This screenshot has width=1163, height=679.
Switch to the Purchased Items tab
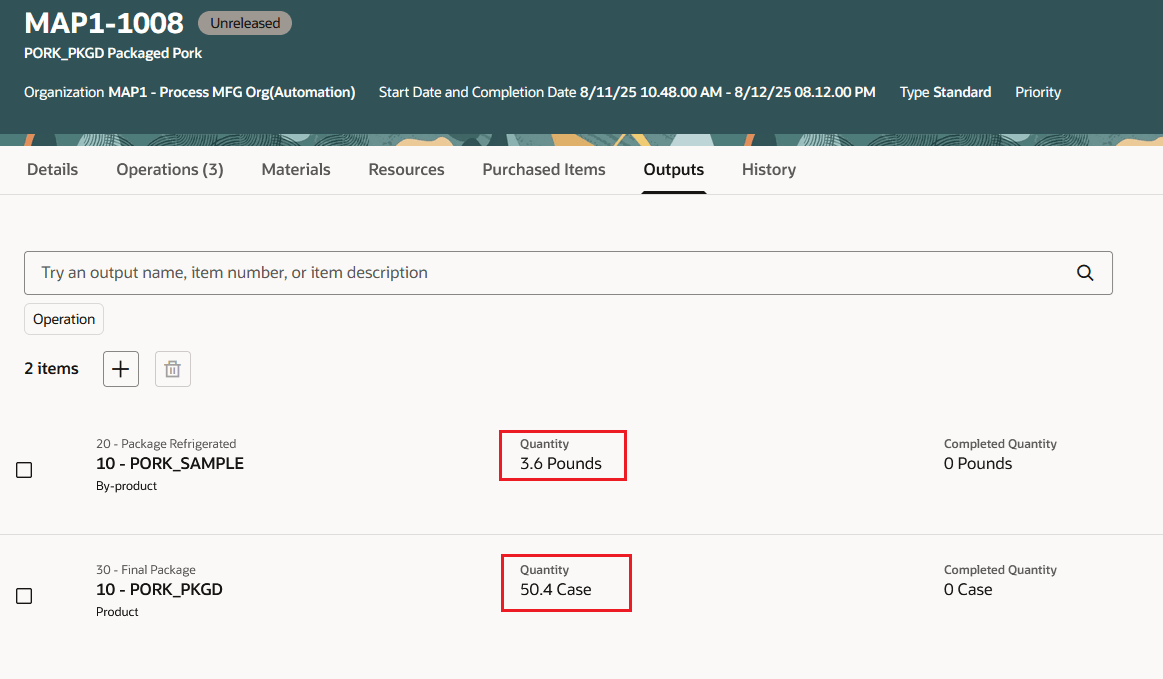coord(543,169)
